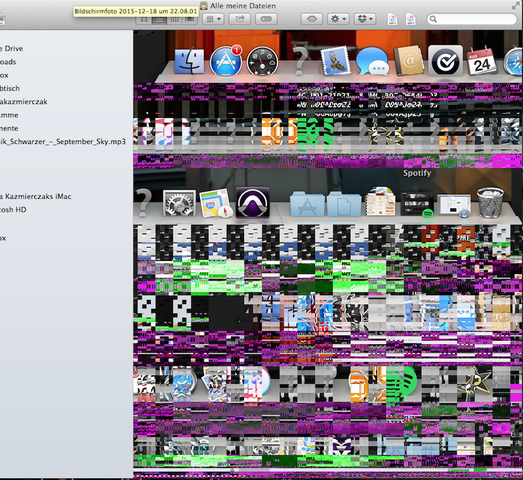Open the Share toolbar button
Screen dimensions: 523x480
[x=239, y=19]
